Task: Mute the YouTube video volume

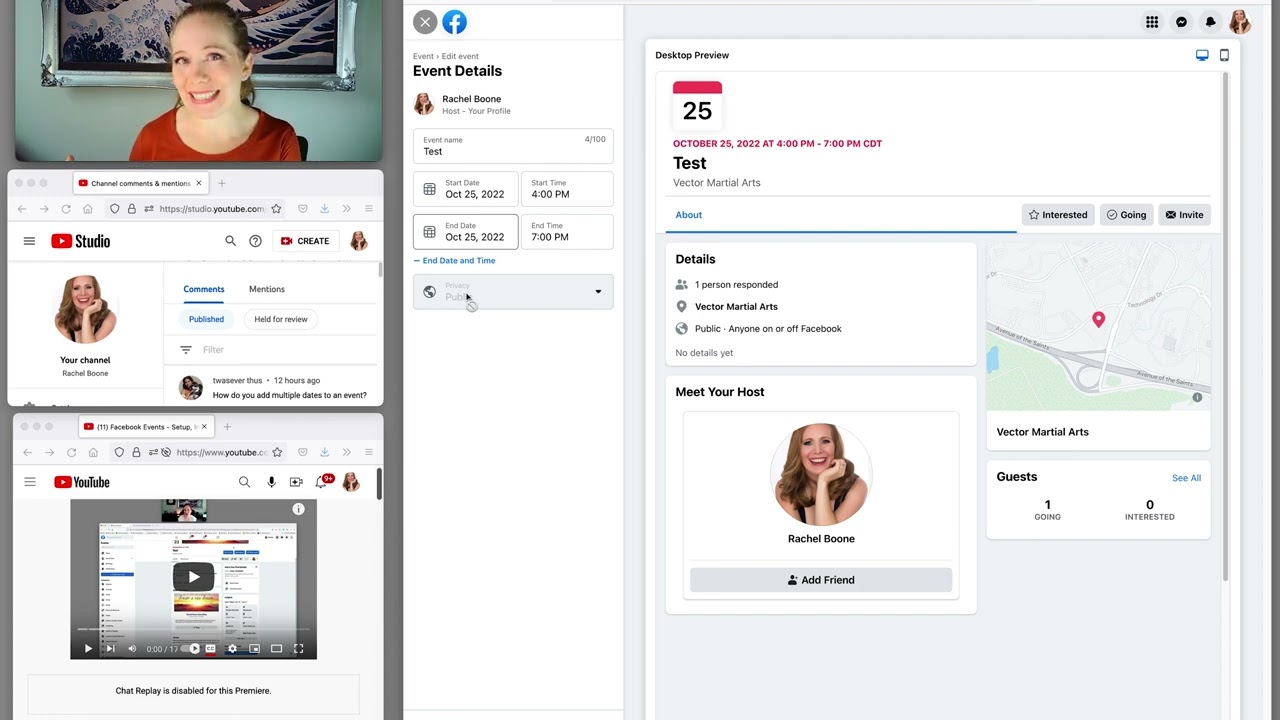Action: point(132,648)
